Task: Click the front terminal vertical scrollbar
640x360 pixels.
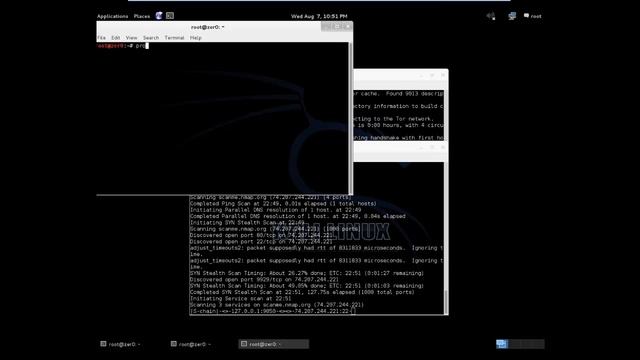Action: click(x=350, y=118)
